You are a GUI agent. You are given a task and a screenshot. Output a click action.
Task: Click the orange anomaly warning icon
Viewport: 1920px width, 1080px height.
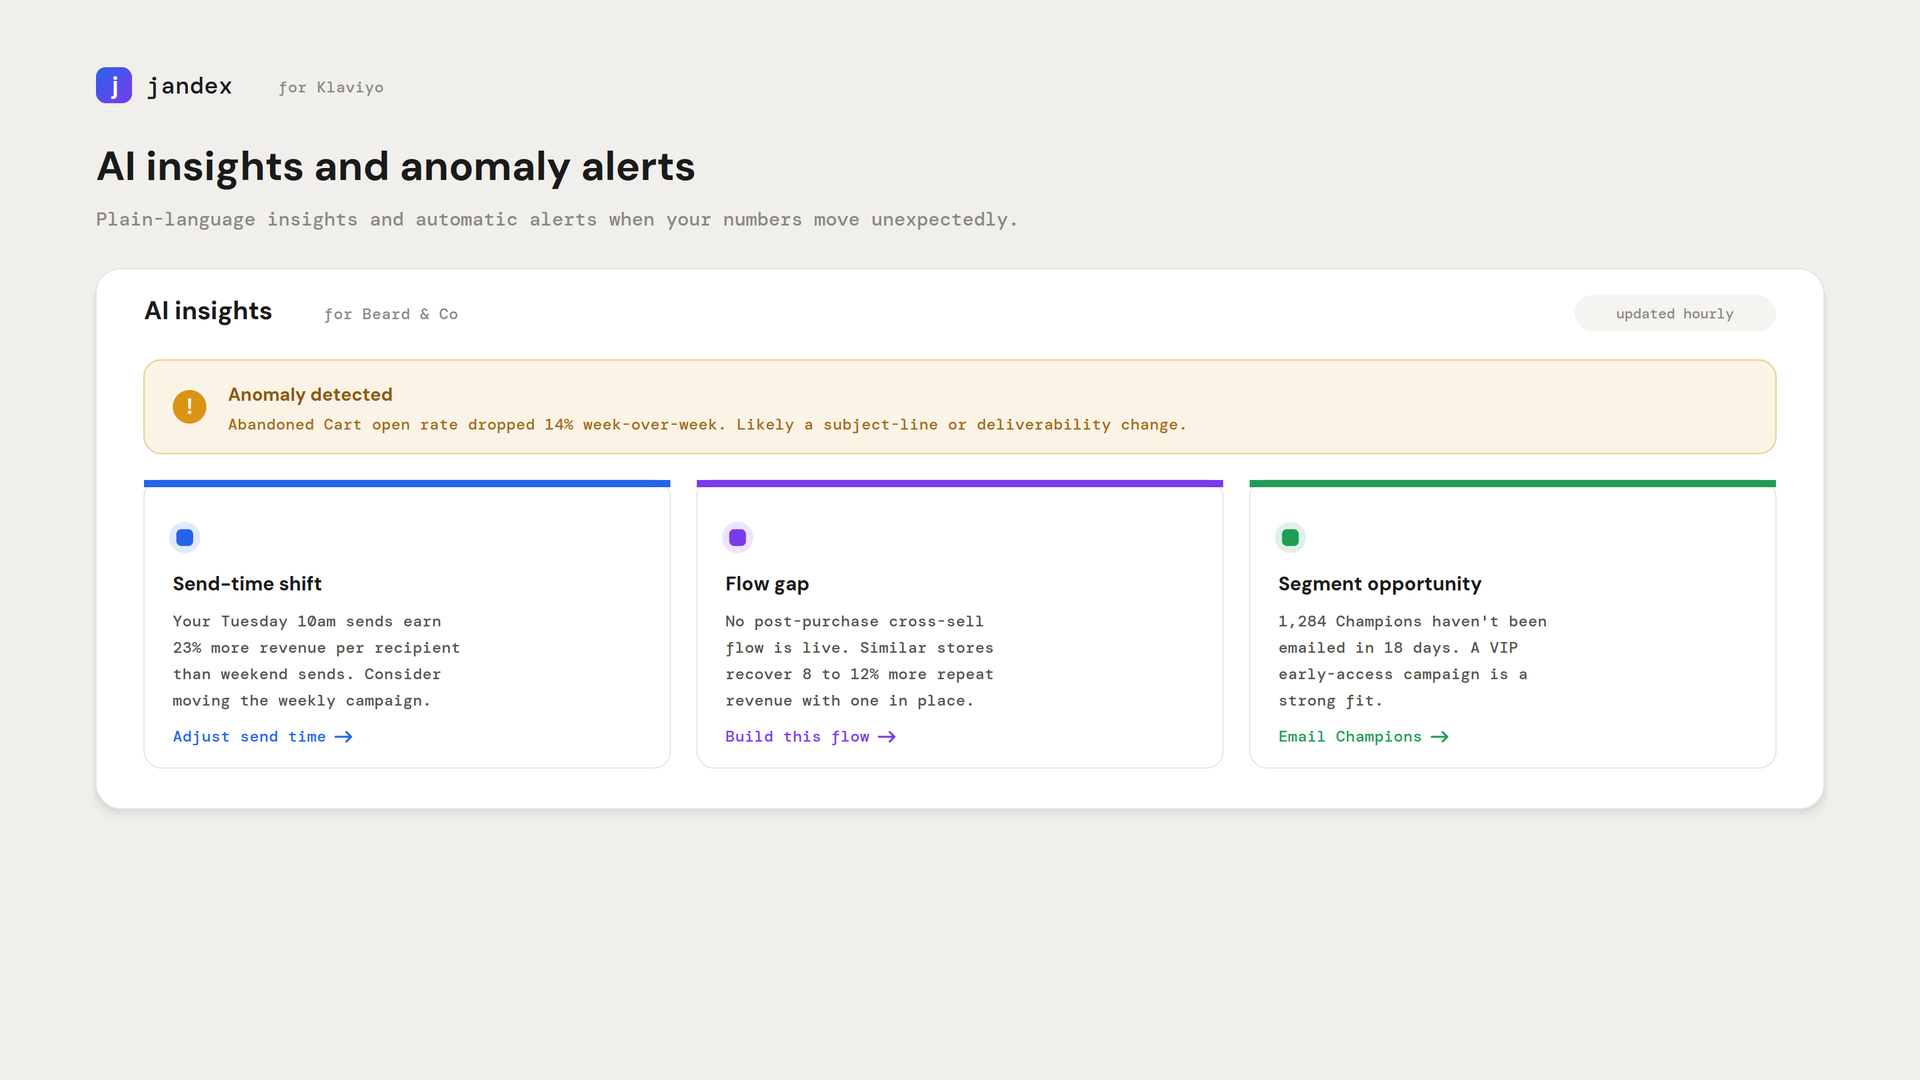tap(189, 407)
